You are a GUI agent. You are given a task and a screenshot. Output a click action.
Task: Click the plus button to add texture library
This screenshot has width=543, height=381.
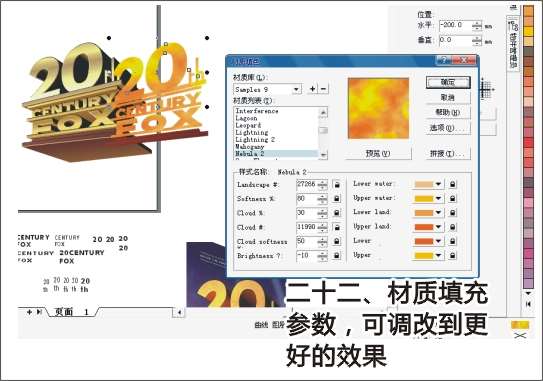[313, 89]
